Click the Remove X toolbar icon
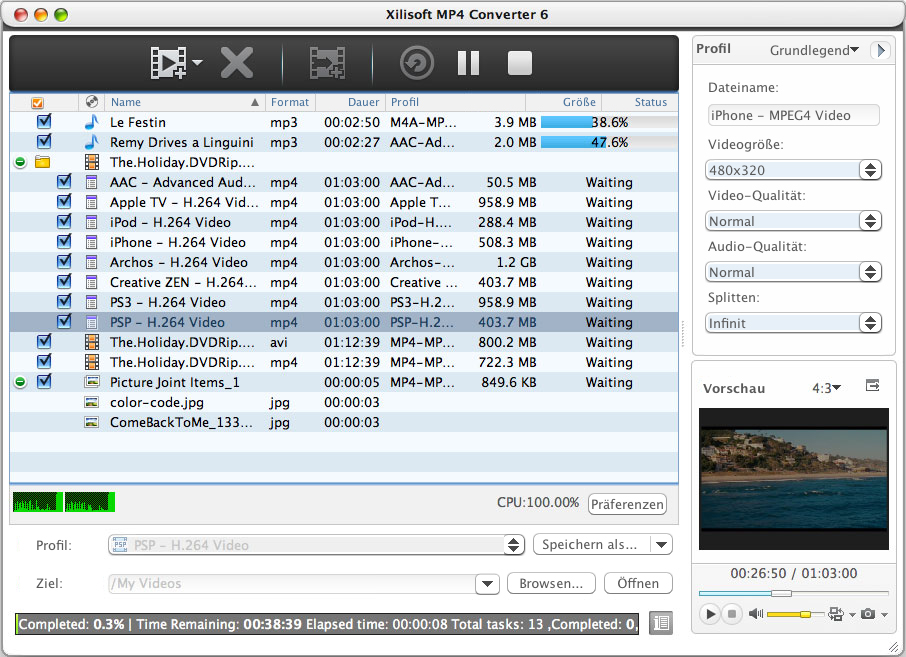This screenshot has height=657, width=906. pos(237,62)
